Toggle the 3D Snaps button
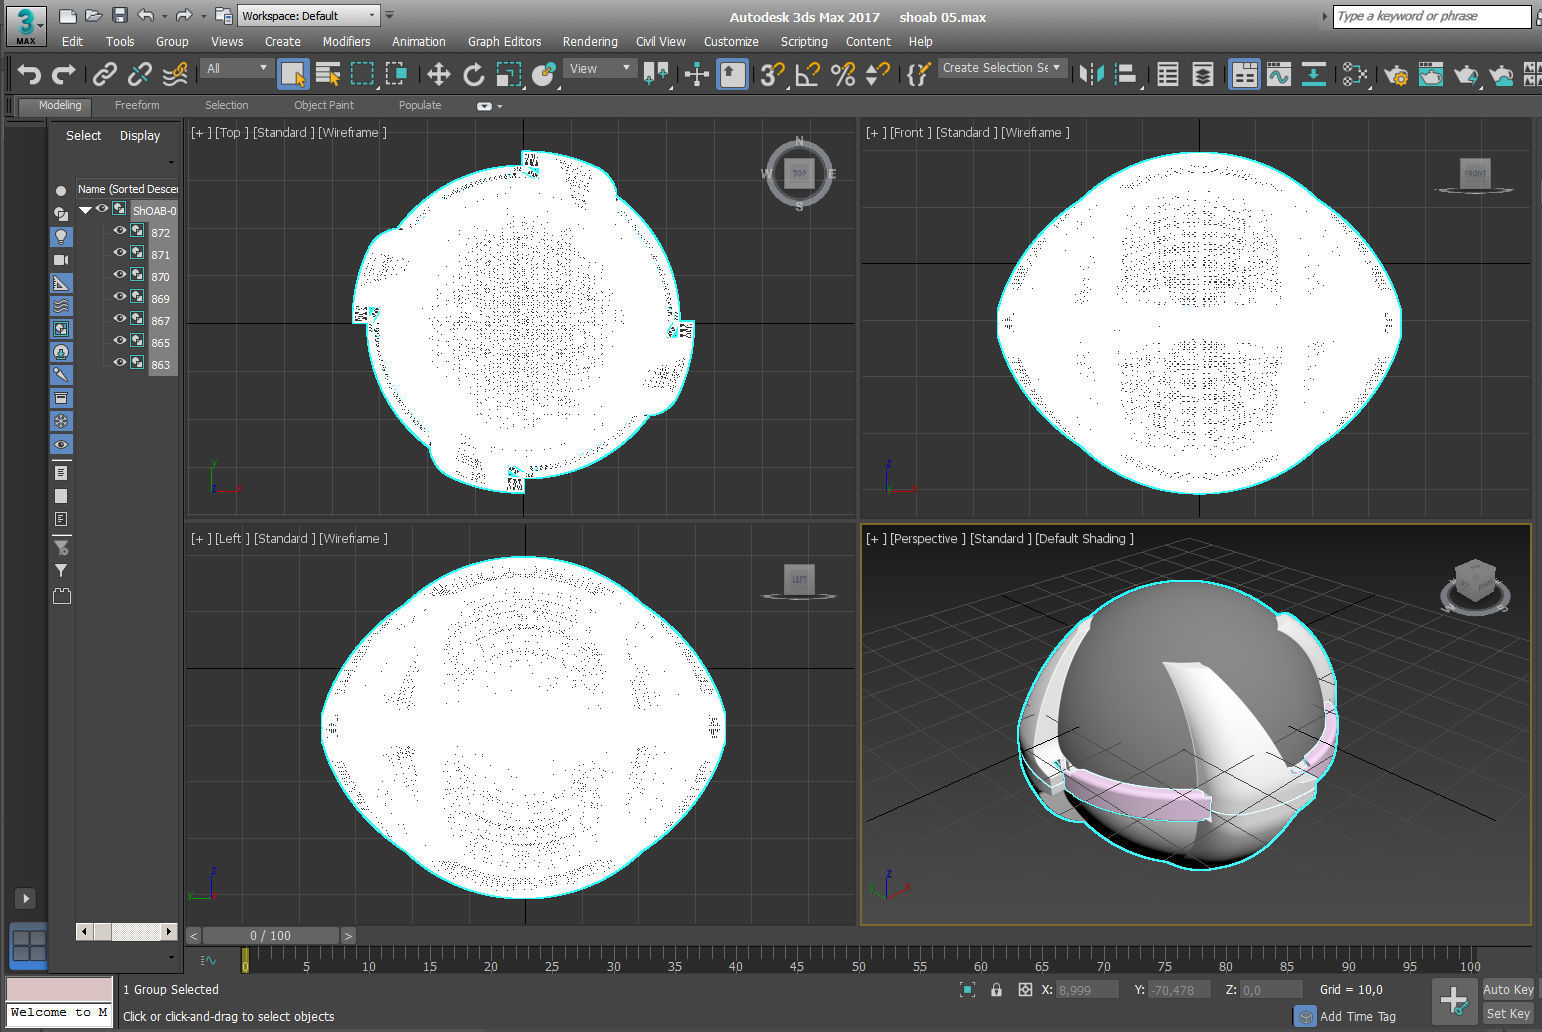The image size is (1542, 1032). click(x=772, y=74)
